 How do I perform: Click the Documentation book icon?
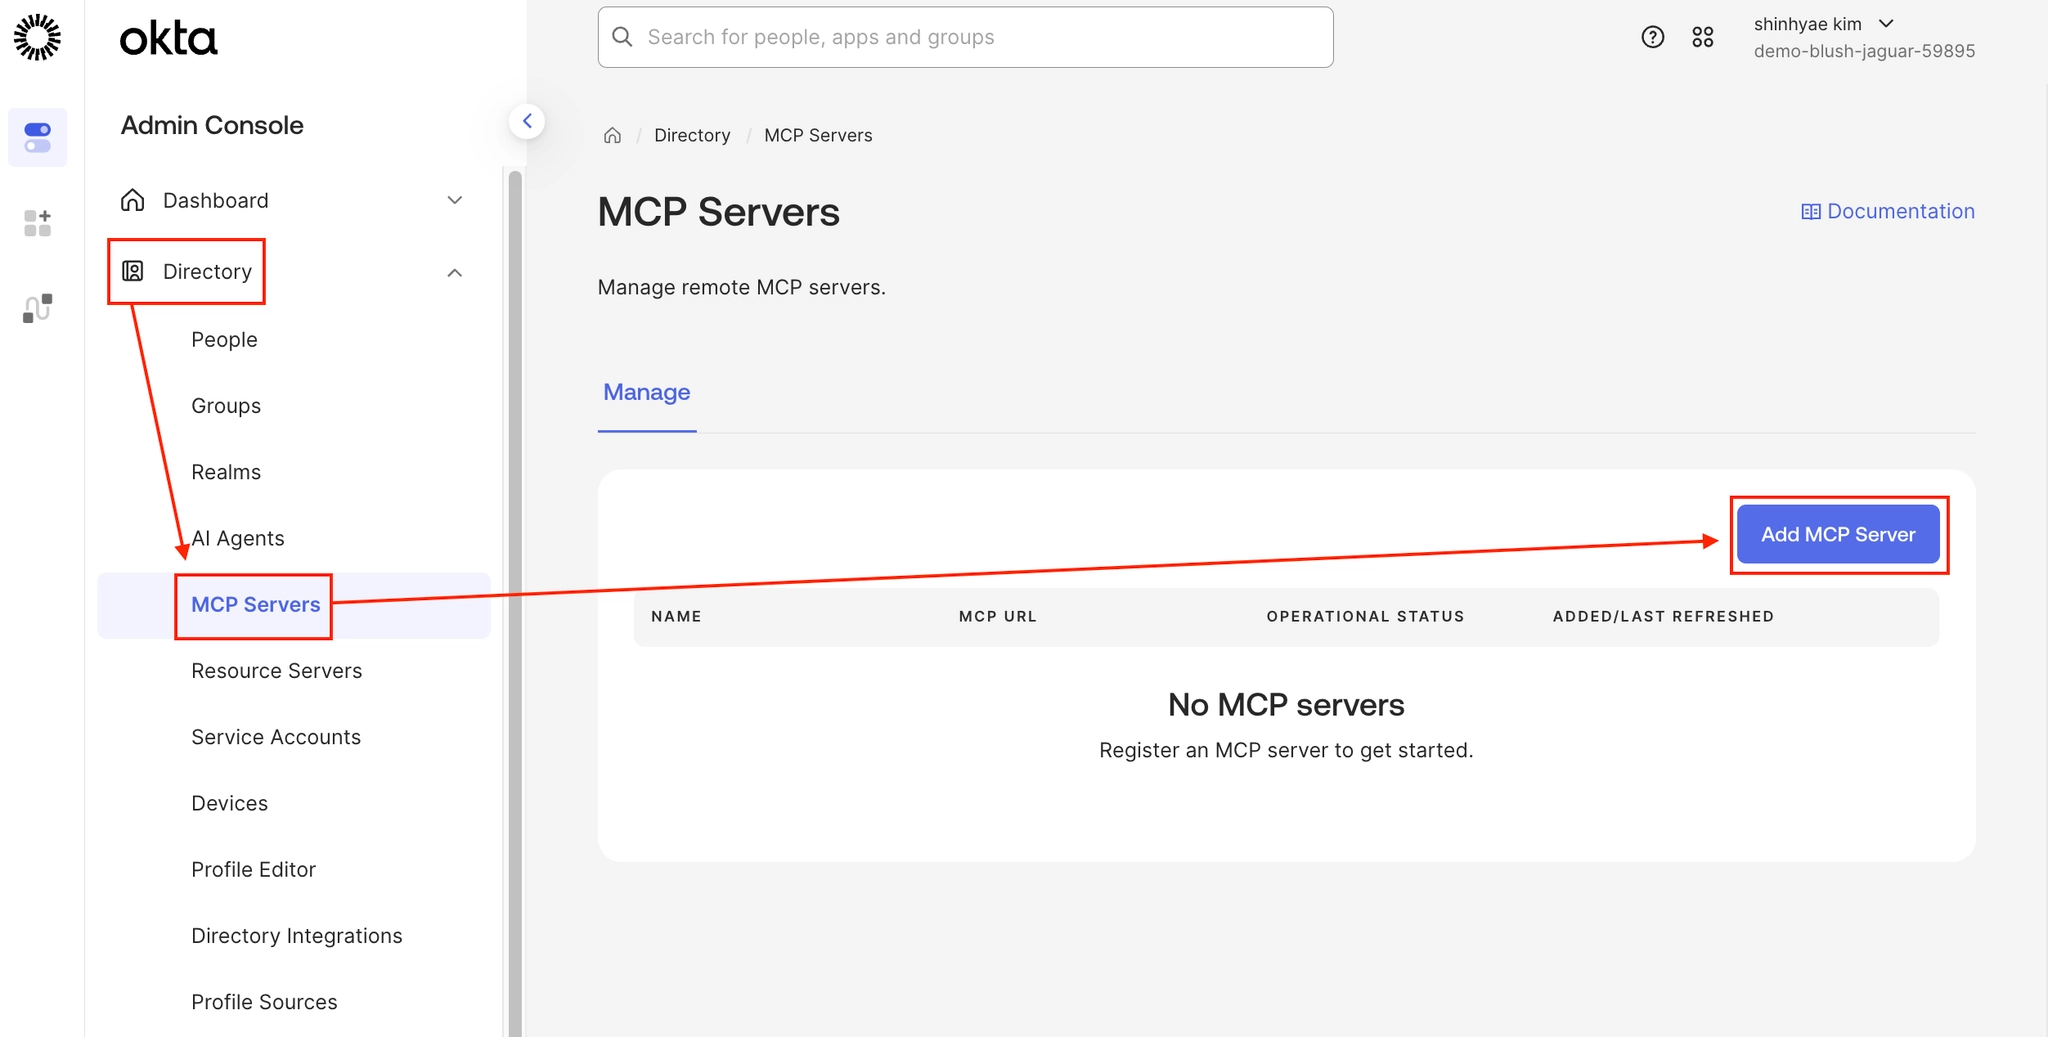point(1810,212)
